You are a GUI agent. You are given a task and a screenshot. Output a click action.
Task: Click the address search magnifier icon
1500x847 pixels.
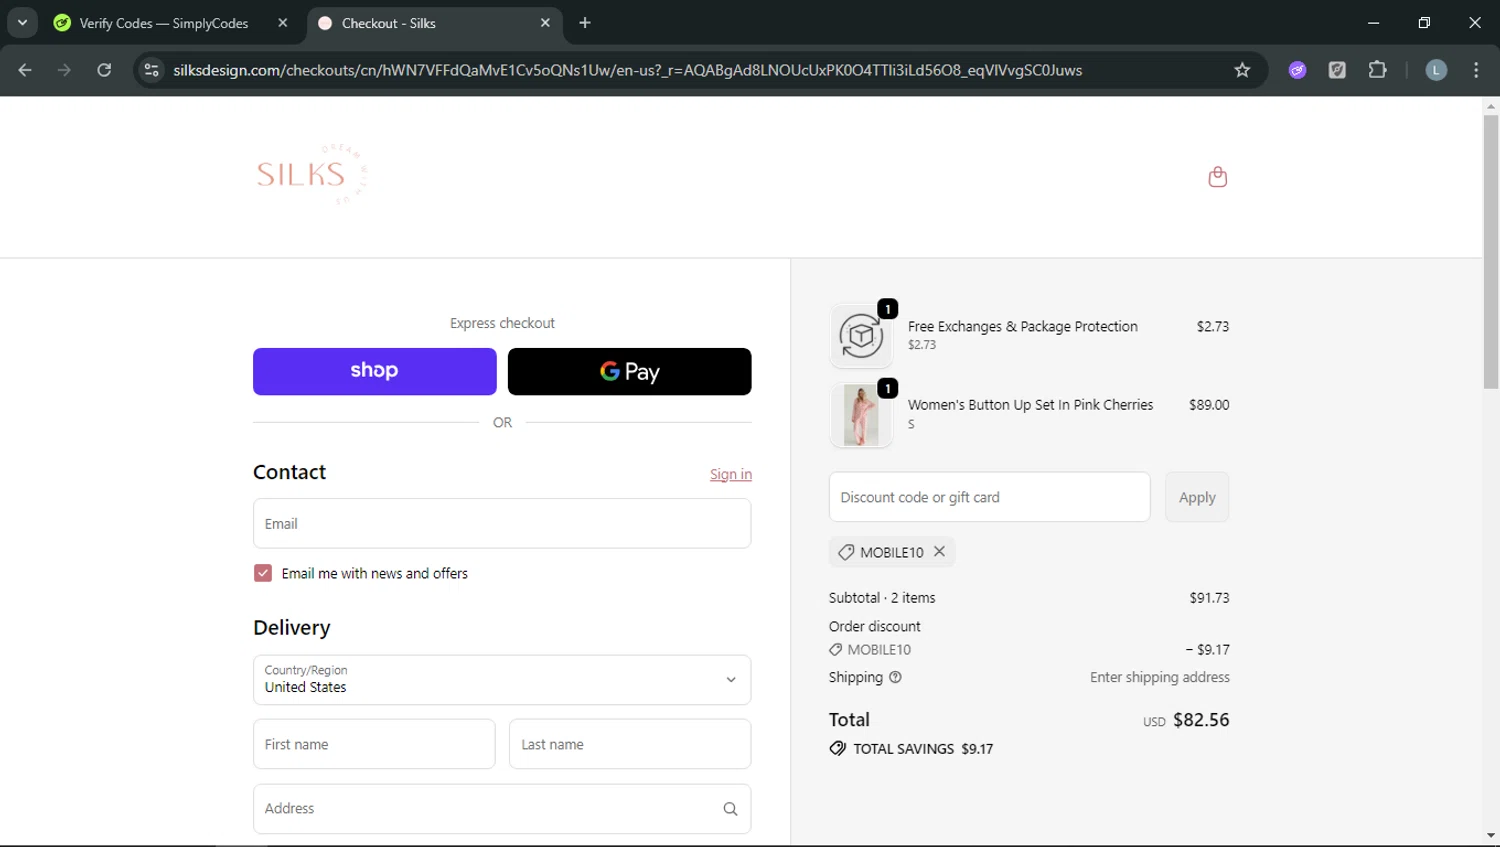click(x=730, y=809)
